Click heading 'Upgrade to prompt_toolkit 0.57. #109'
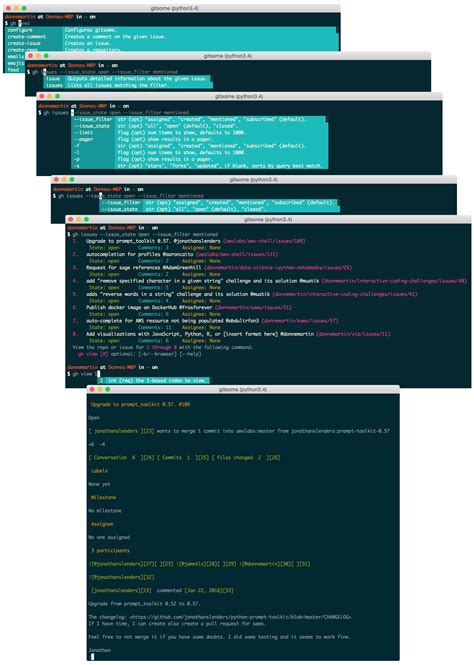Viewport: 474px width, 665px height. click(x=140, y=405)
